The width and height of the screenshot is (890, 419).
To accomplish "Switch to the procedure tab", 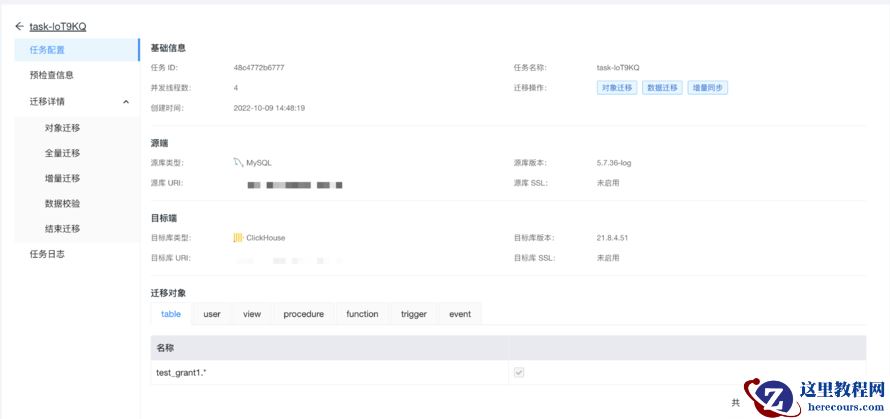I will [304, 314].
